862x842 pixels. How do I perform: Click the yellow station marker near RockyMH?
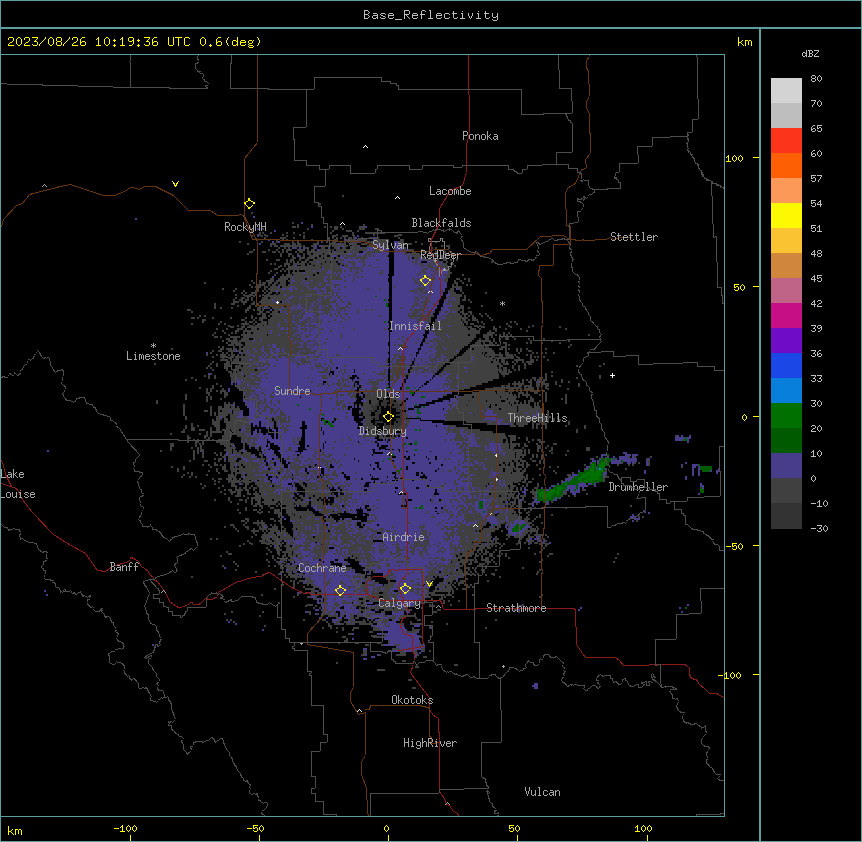pos(250,203)
